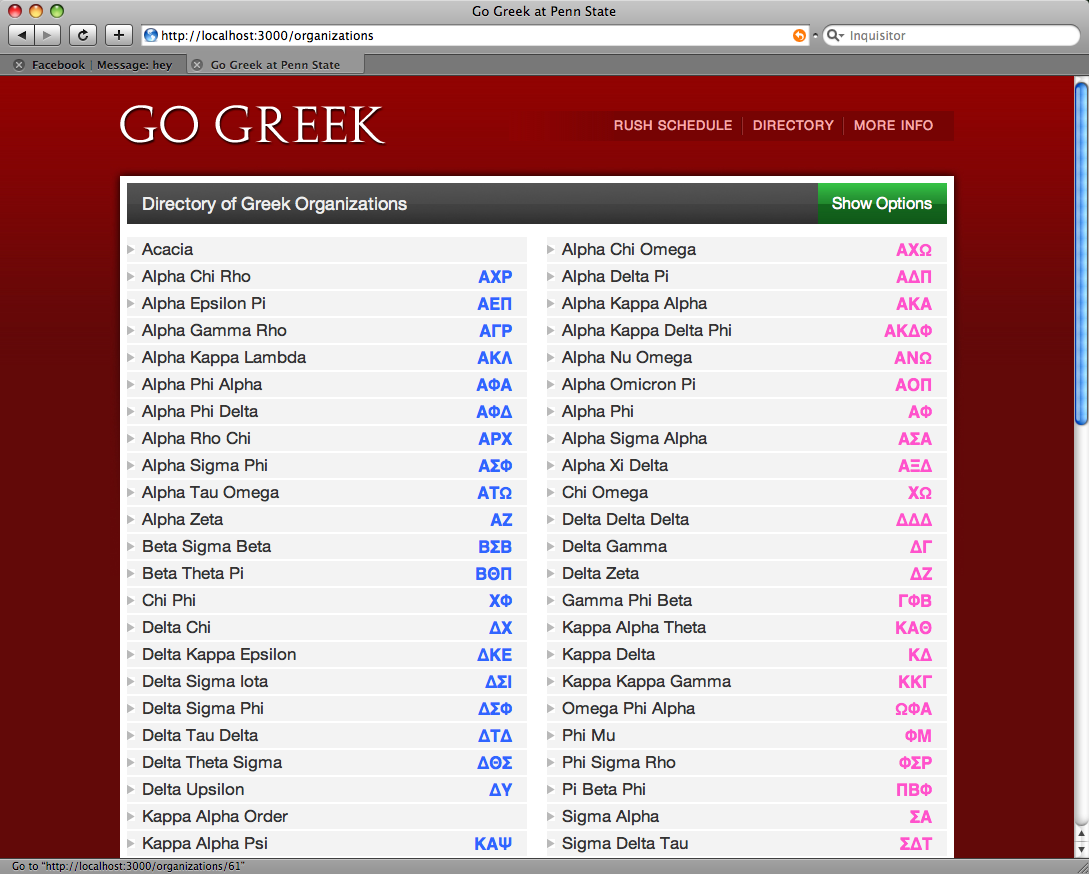Click the pink ΓΦΒ letters
This screenshot has width=1089, height=874.
click(915, 601)
